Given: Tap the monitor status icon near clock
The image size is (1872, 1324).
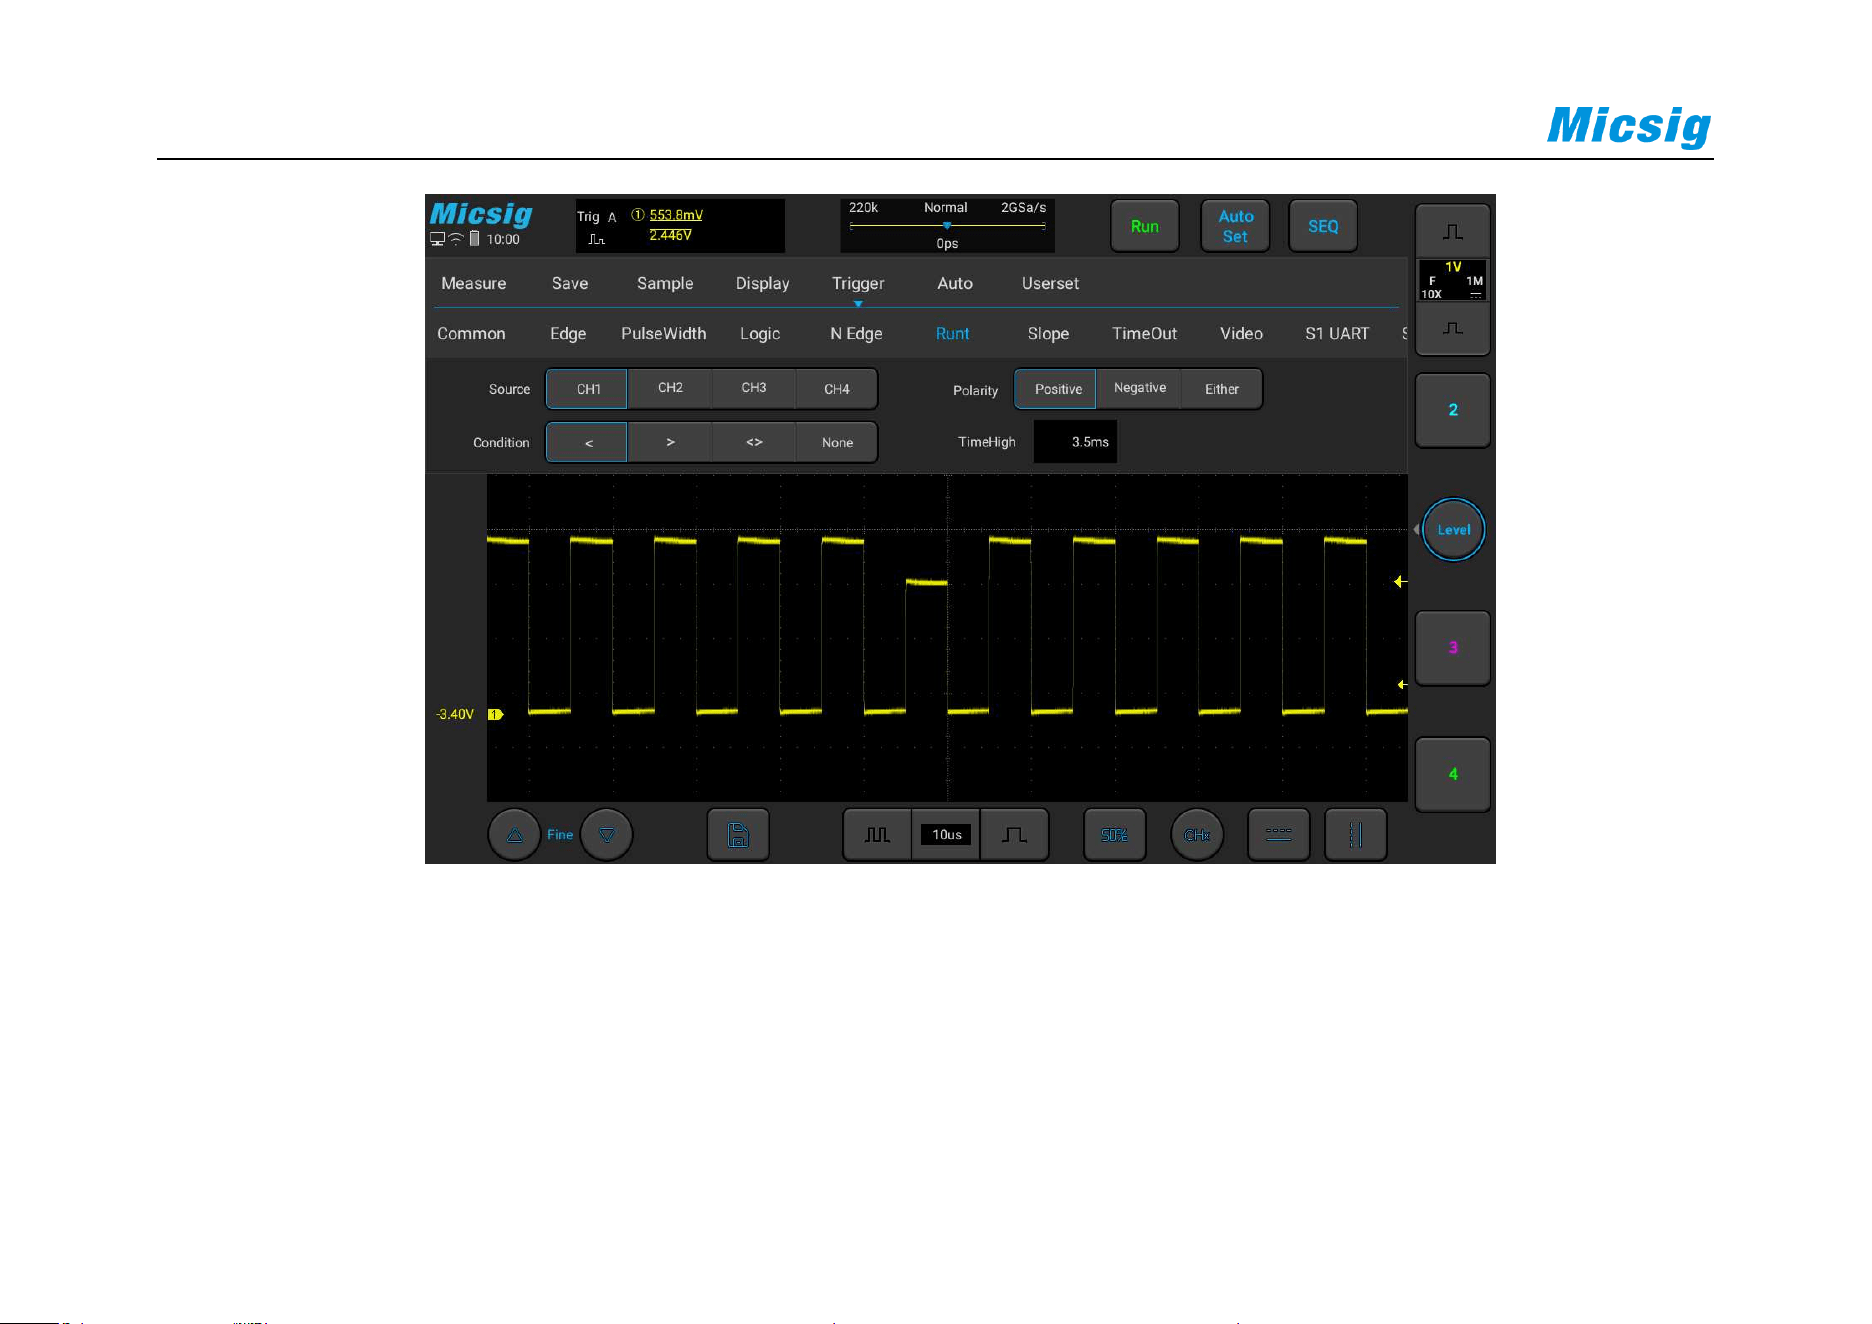Looking at the screenshot, I should (x=437, y=239).
